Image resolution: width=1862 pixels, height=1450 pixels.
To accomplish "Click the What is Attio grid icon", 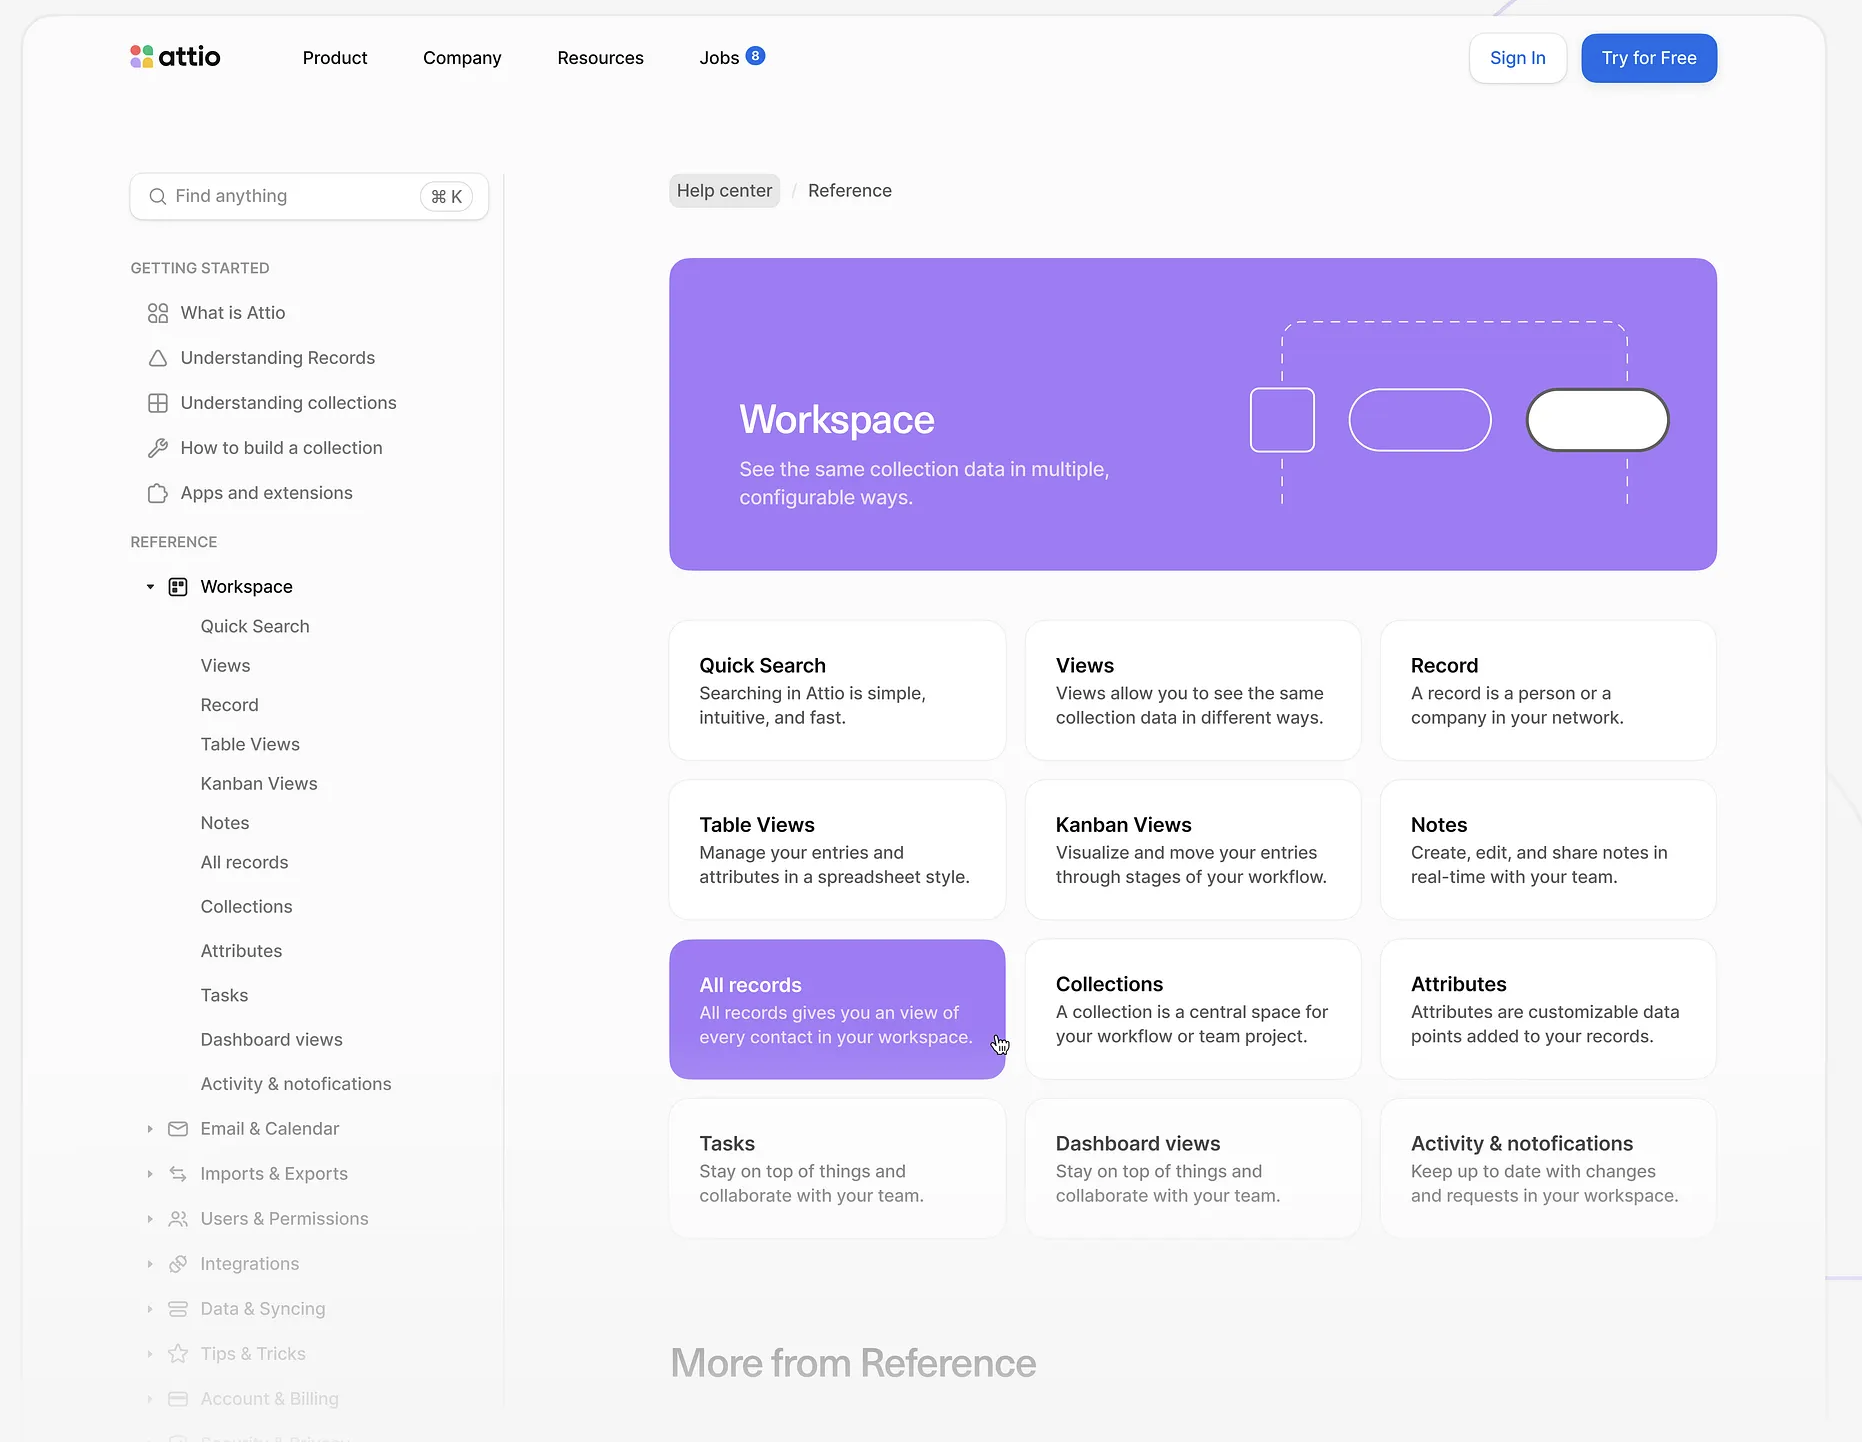I will [158, 313].
